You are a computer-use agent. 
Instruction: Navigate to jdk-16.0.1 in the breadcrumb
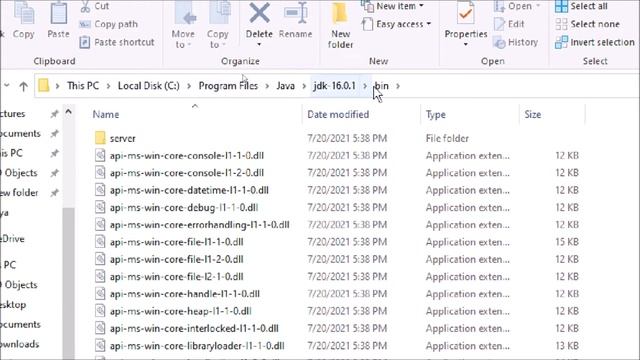coord(335,86)
